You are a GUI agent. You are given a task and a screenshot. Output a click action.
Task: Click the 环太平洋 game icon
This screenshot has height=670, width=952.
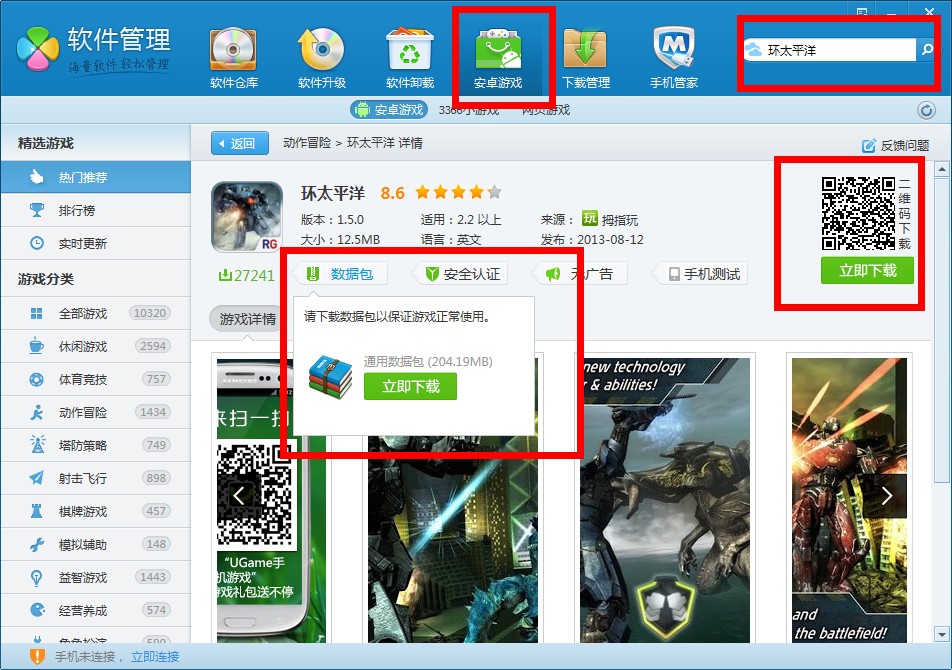247,217
